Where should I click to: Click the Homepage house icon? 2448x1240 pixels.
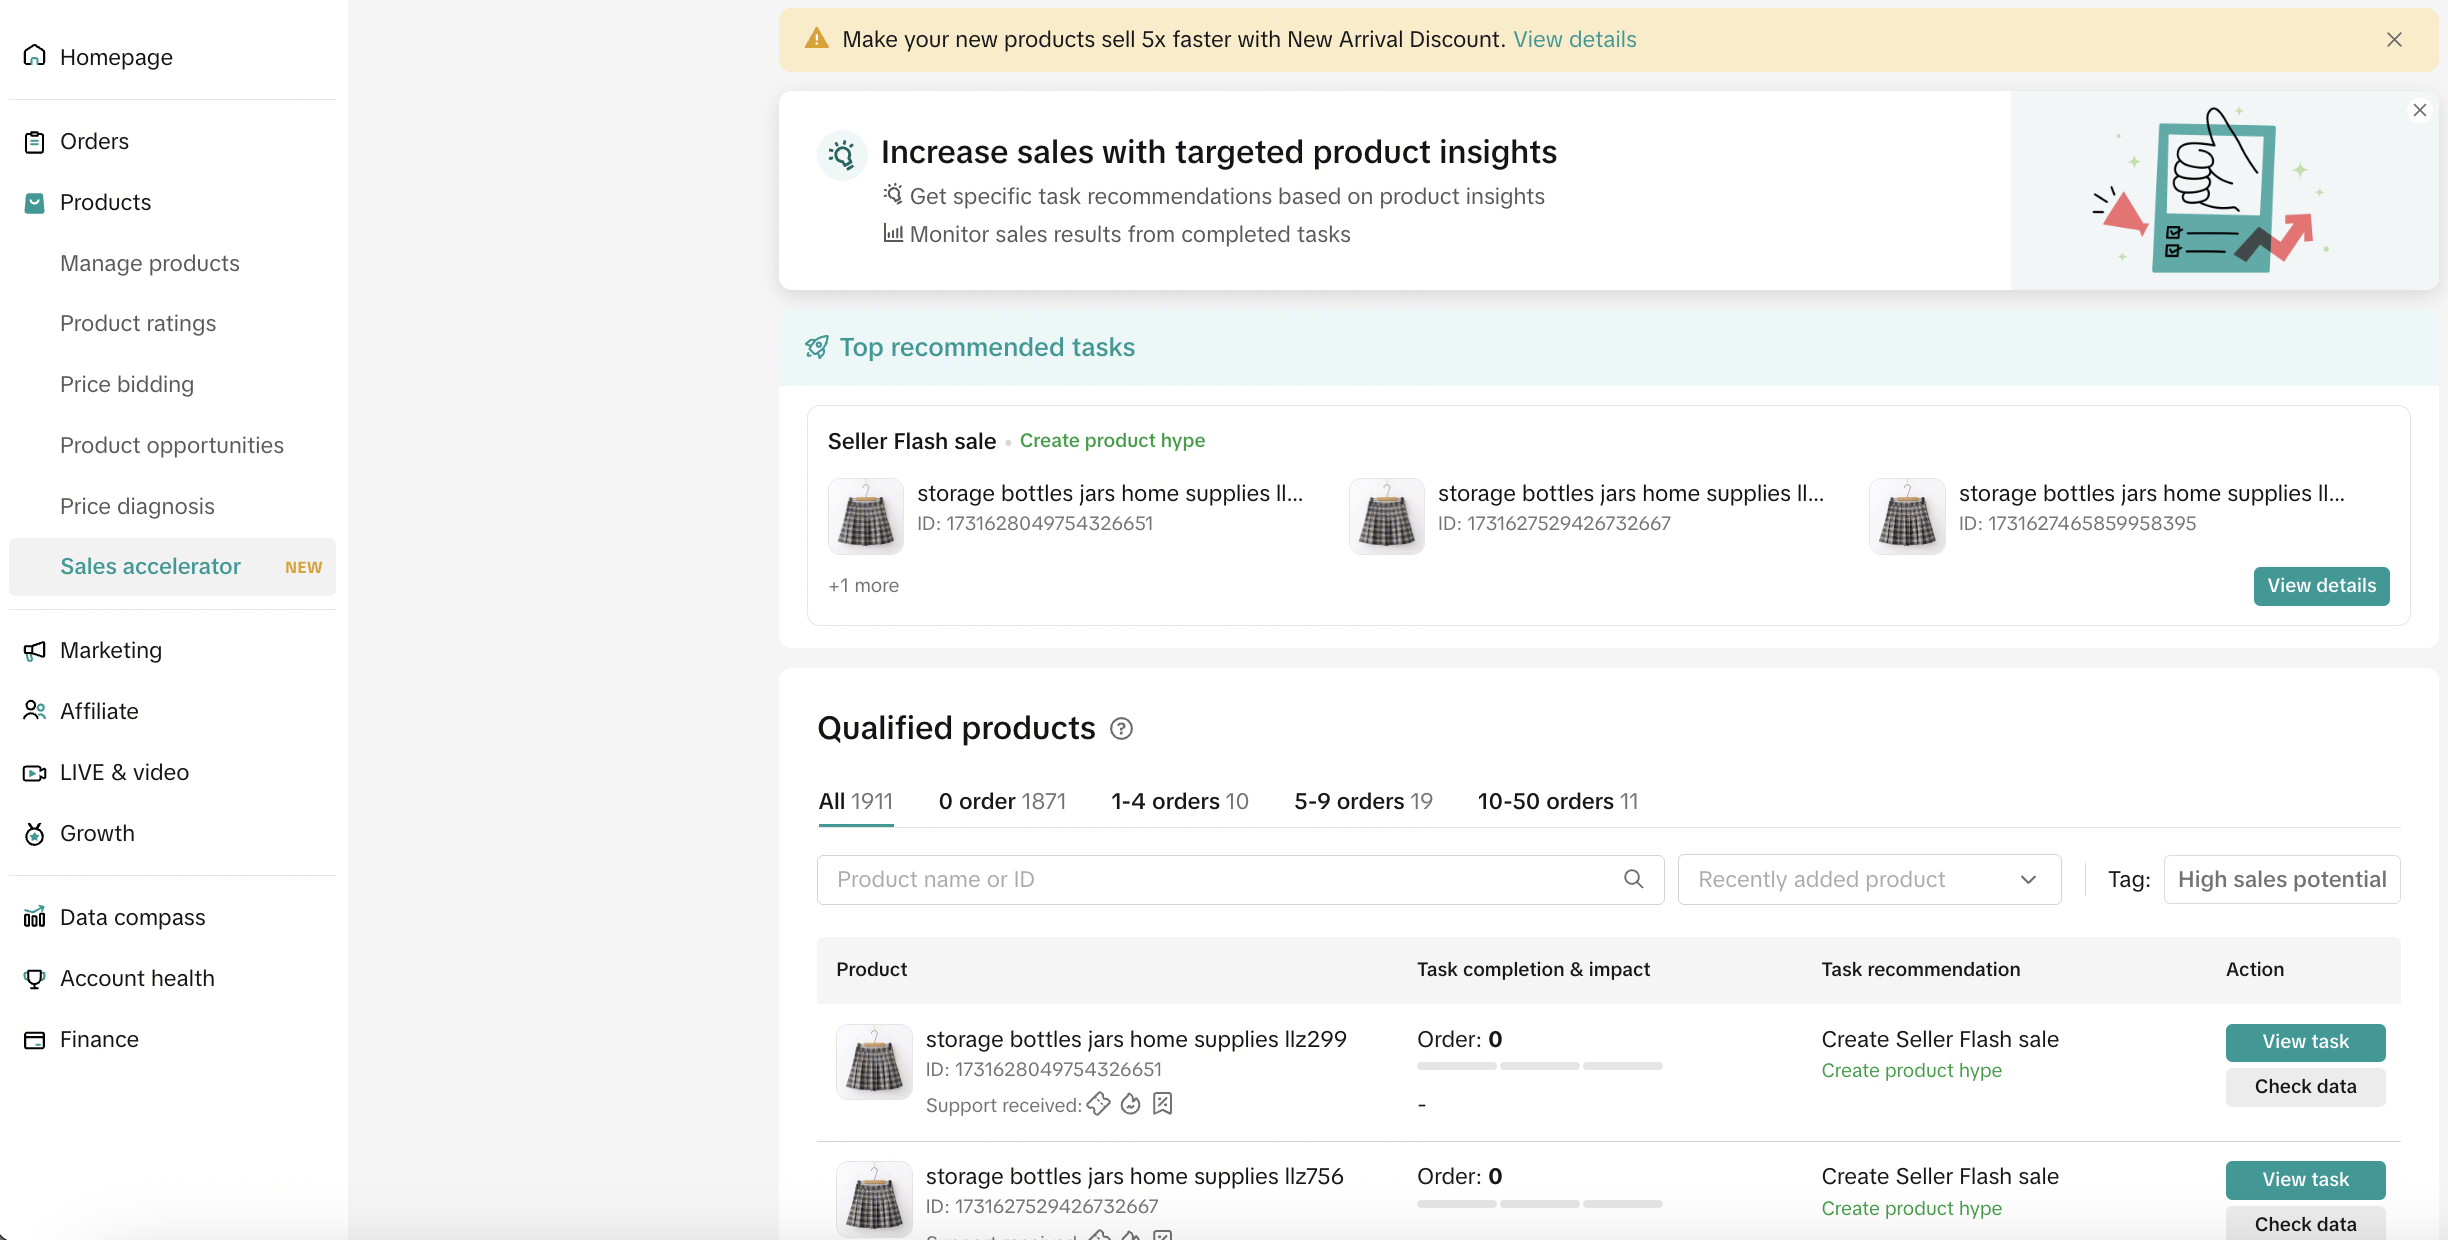tap(35, 56)
